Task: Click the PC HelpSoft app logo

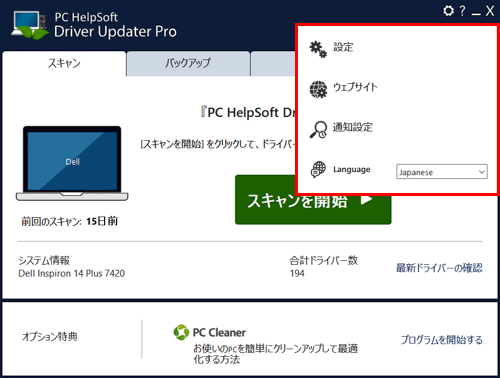Action: coord(30,25)
